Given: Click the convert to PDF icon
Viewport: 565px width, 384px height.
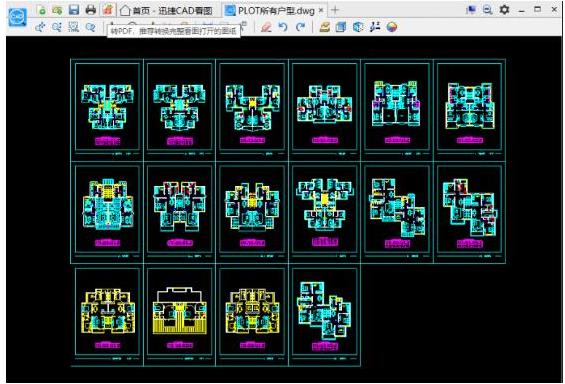Looking at the screenshot, I should pyautogui.click(x=107, y=10).
